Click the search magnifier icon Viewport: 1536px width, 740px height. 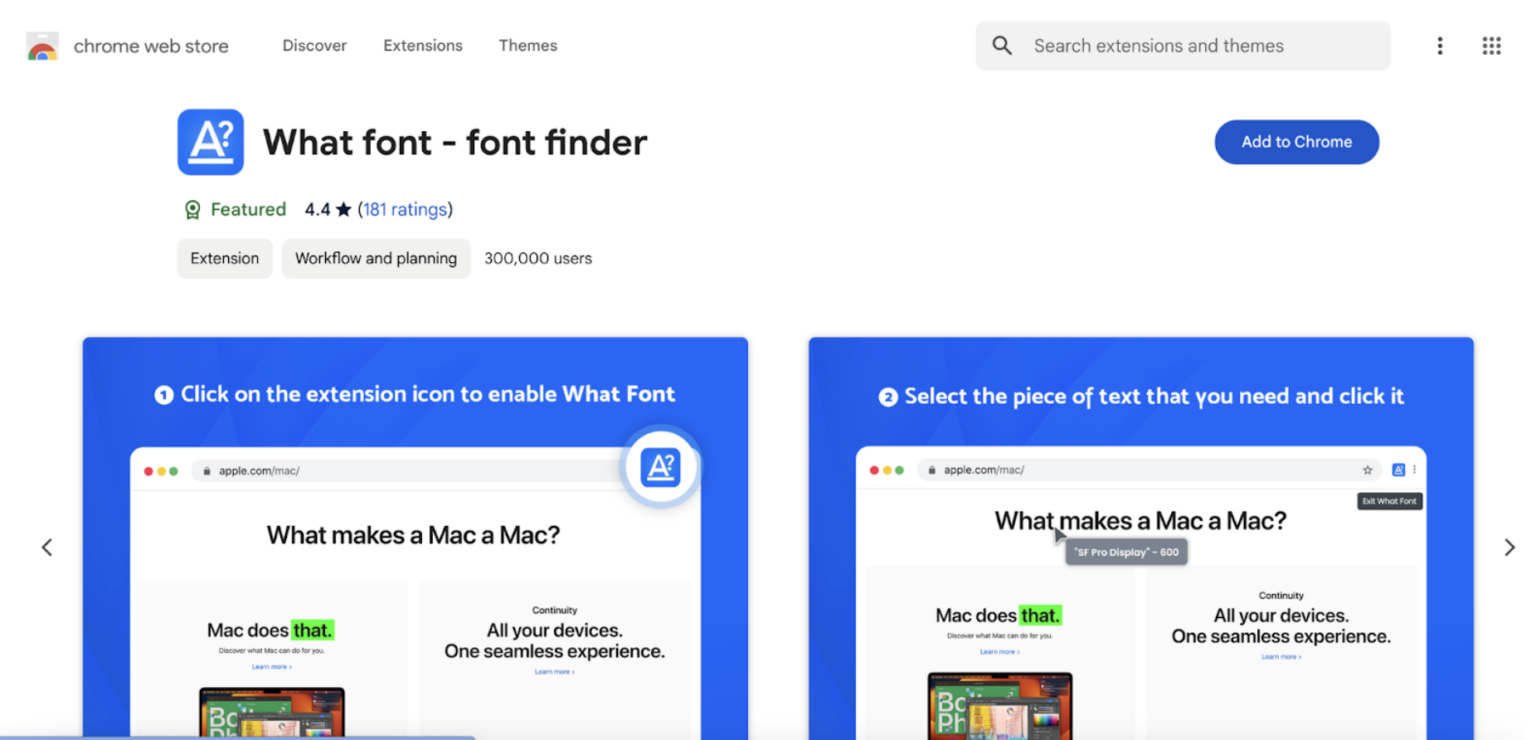coord(1001,45)
